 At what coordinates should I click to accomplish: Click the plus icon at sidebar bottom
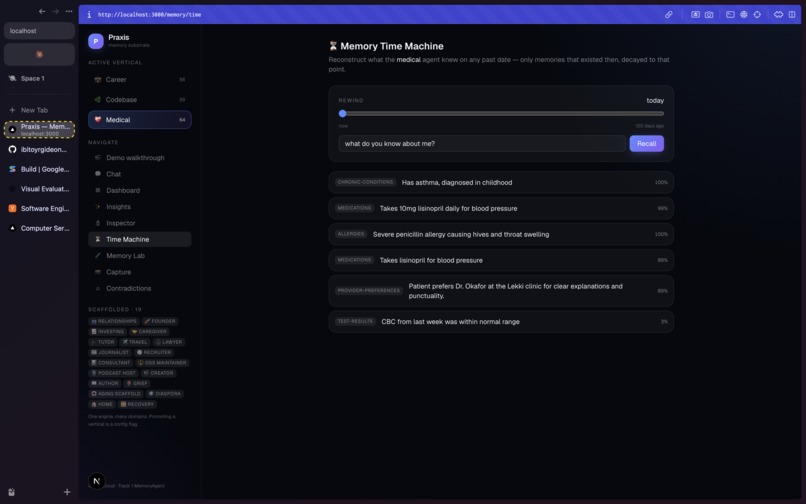pos(67,492)
